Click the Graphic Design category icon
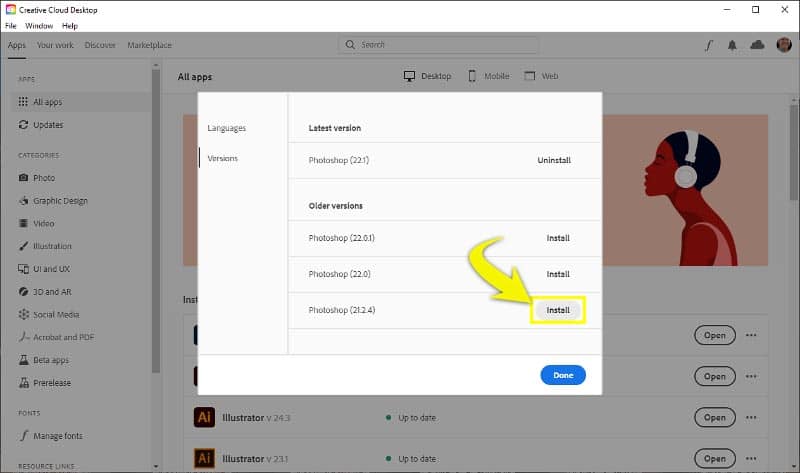 tap(23, 201)
